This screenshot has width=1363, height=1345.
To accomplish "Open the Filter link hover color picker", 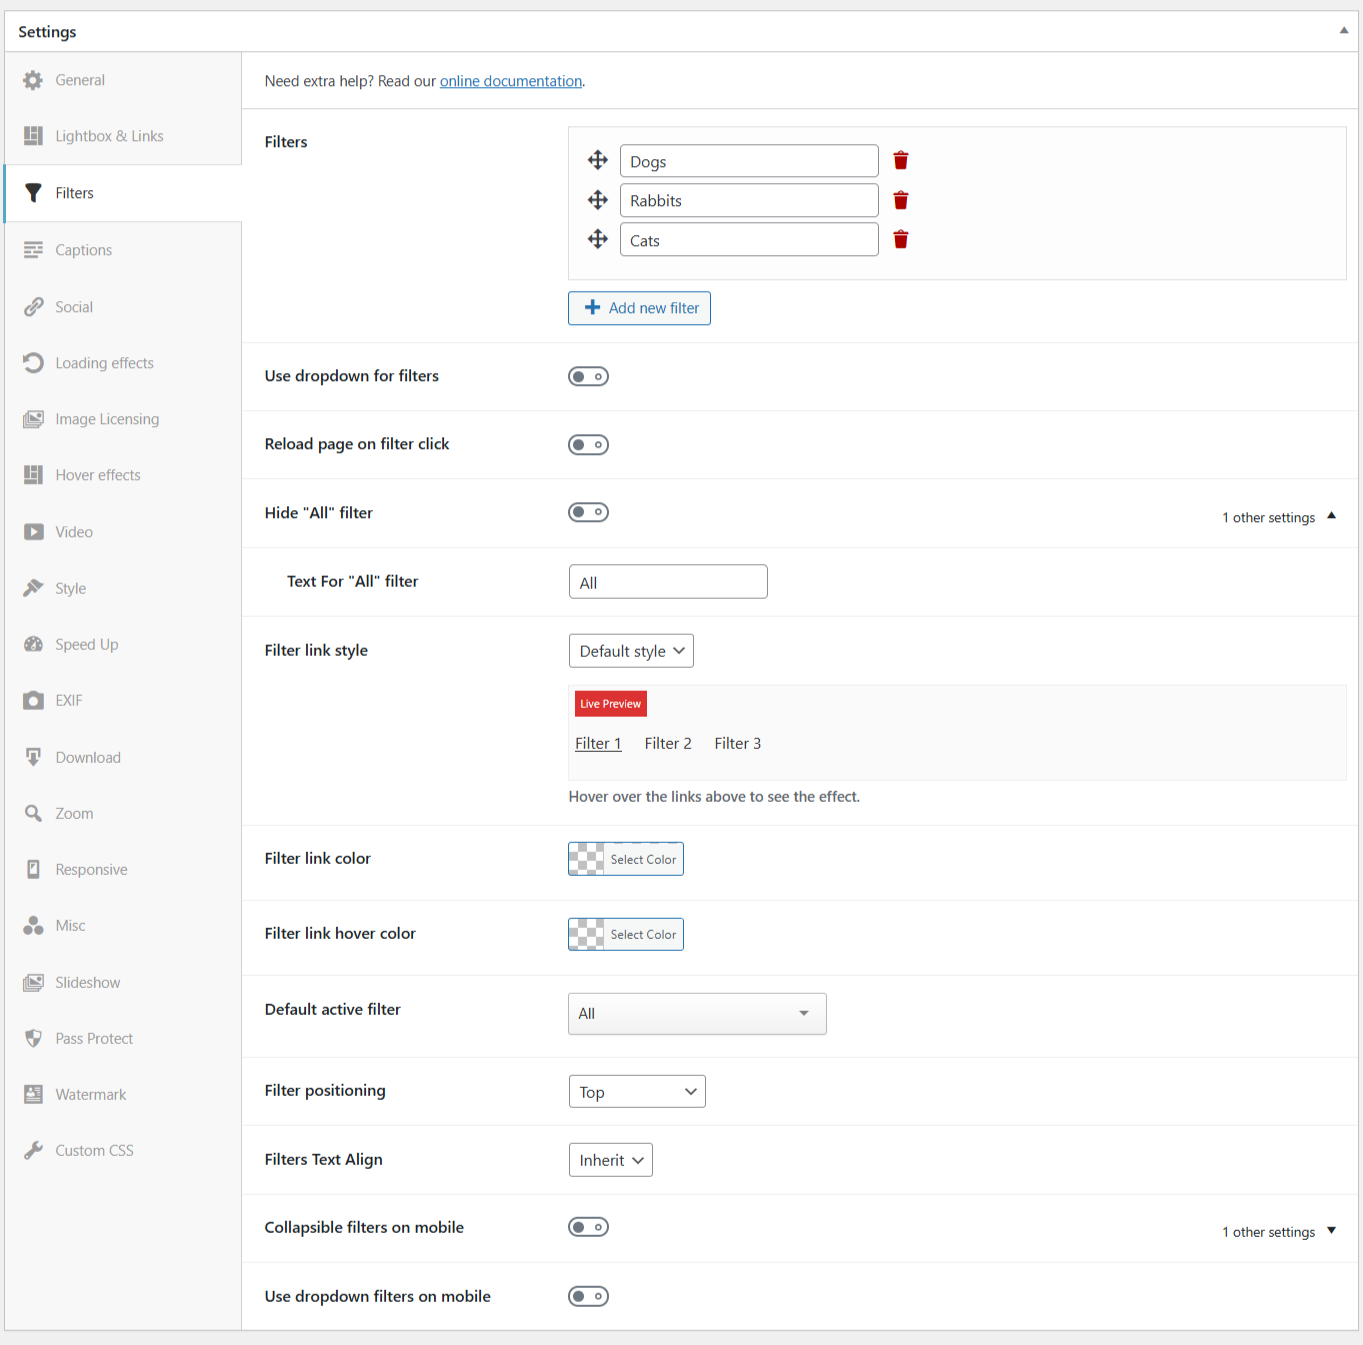I will [625, 934].
